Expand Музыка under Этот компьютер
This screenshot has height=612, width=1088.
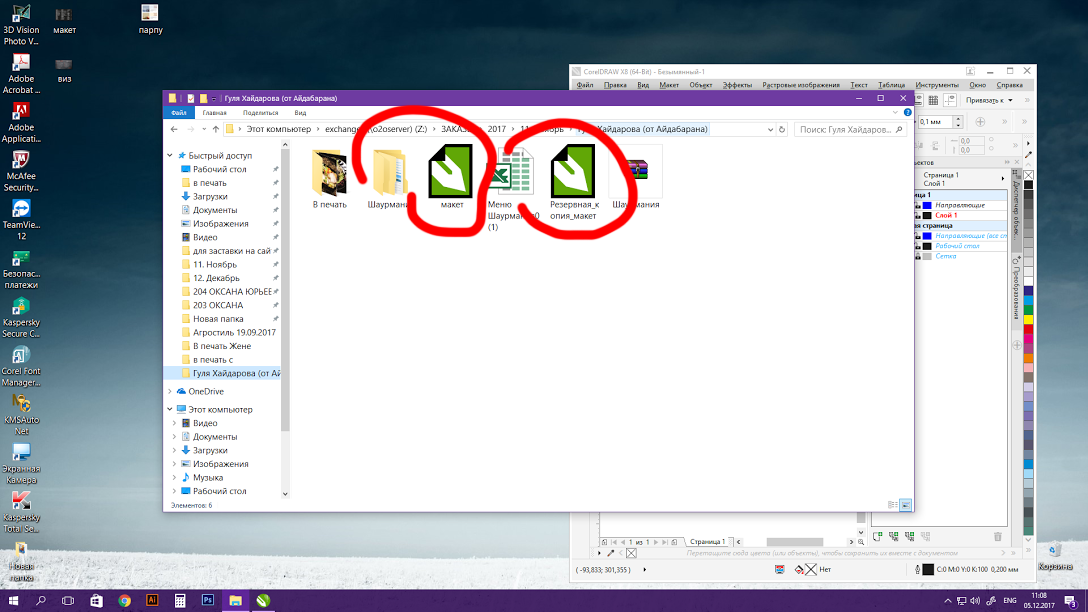coord(174,477)
